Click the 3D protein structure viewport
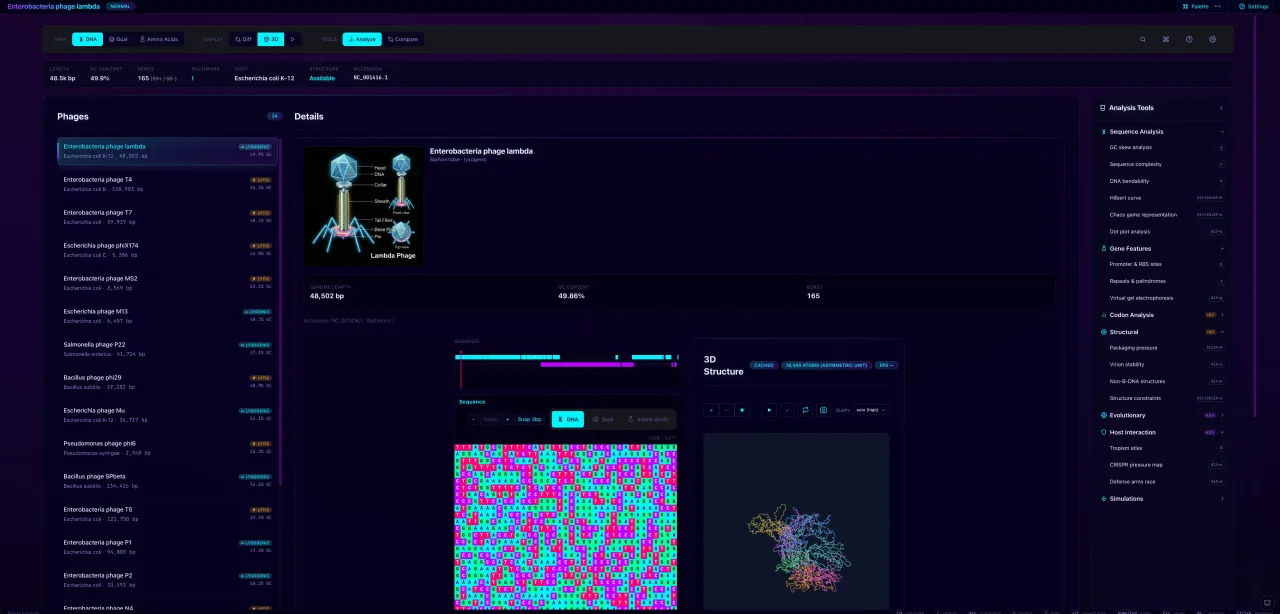 click(x=796, y=520)
